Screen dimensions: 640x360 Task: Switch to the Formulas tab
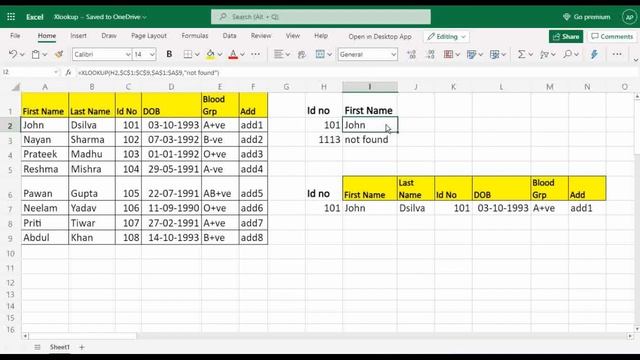click(195, 36)
